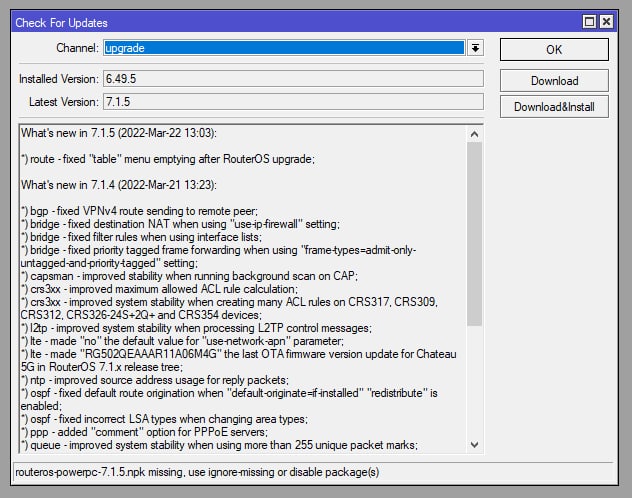This screenshot has height=498, width=632.
Task: Click the bridge fixed destination NAT line
Action: coord(180,224)
